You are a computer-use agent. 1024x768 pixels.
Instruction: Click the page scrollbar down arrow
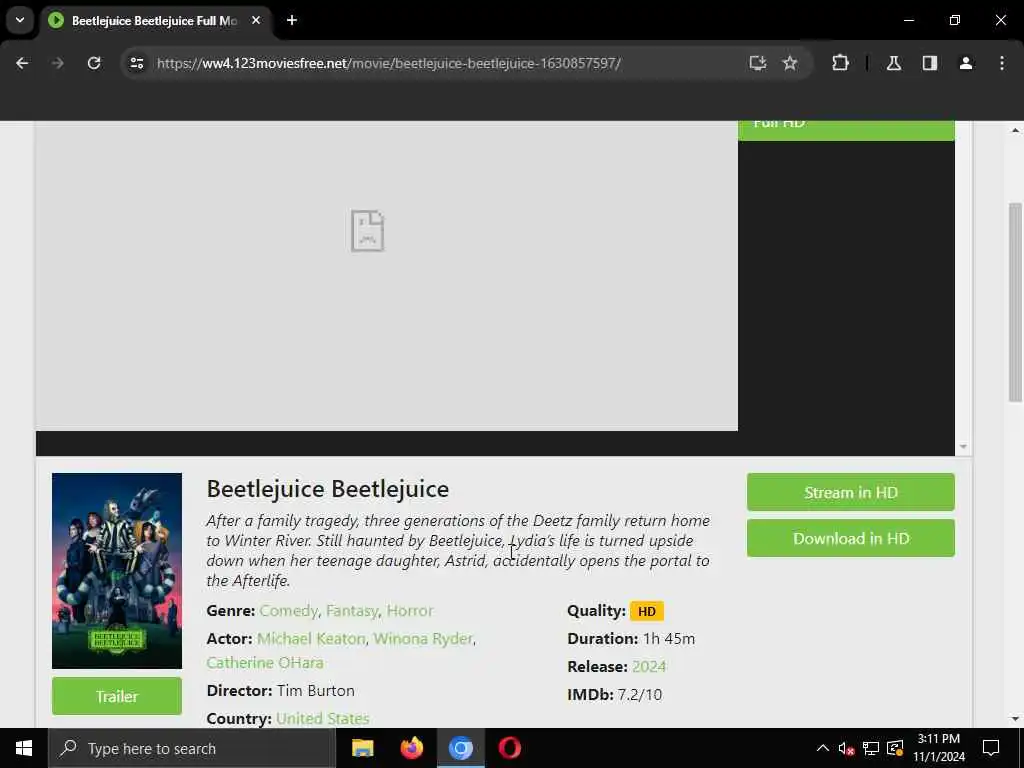[x=1015, y=718]
